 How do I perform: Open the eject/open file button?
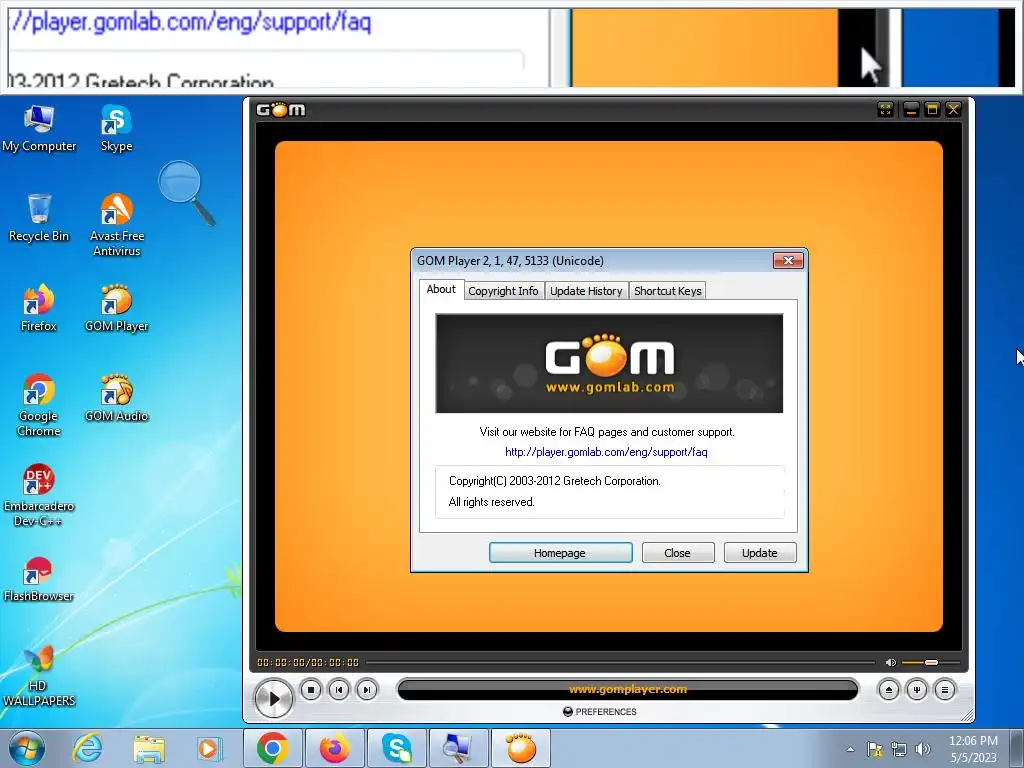pos(888,690)
